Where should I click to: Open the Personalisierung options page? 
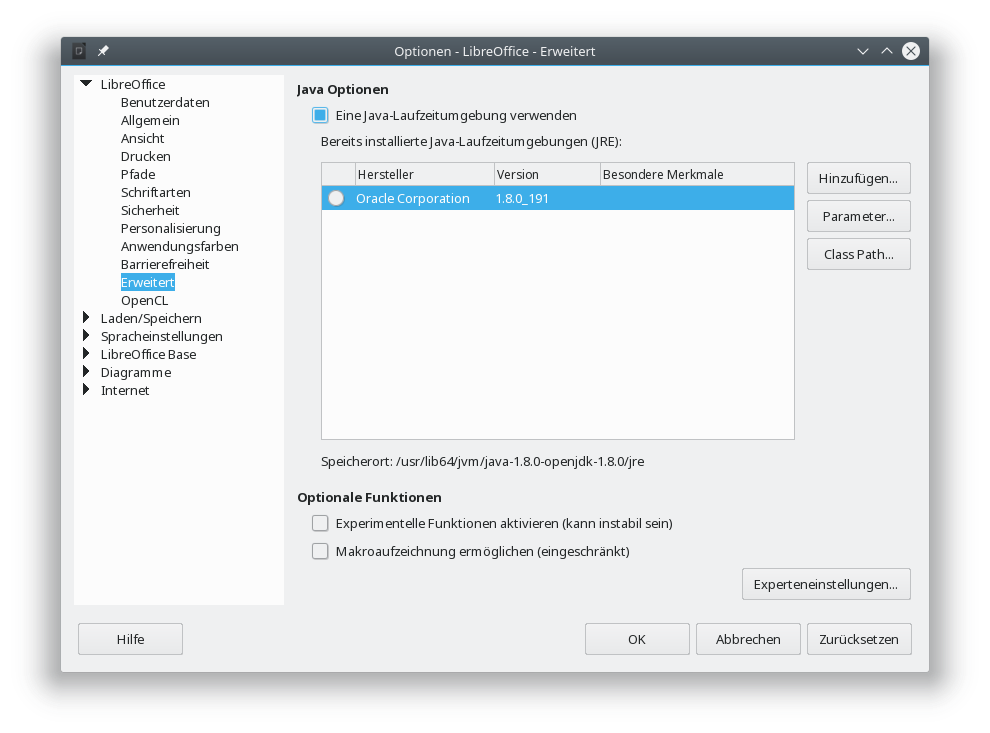click(x=170, y=228)
